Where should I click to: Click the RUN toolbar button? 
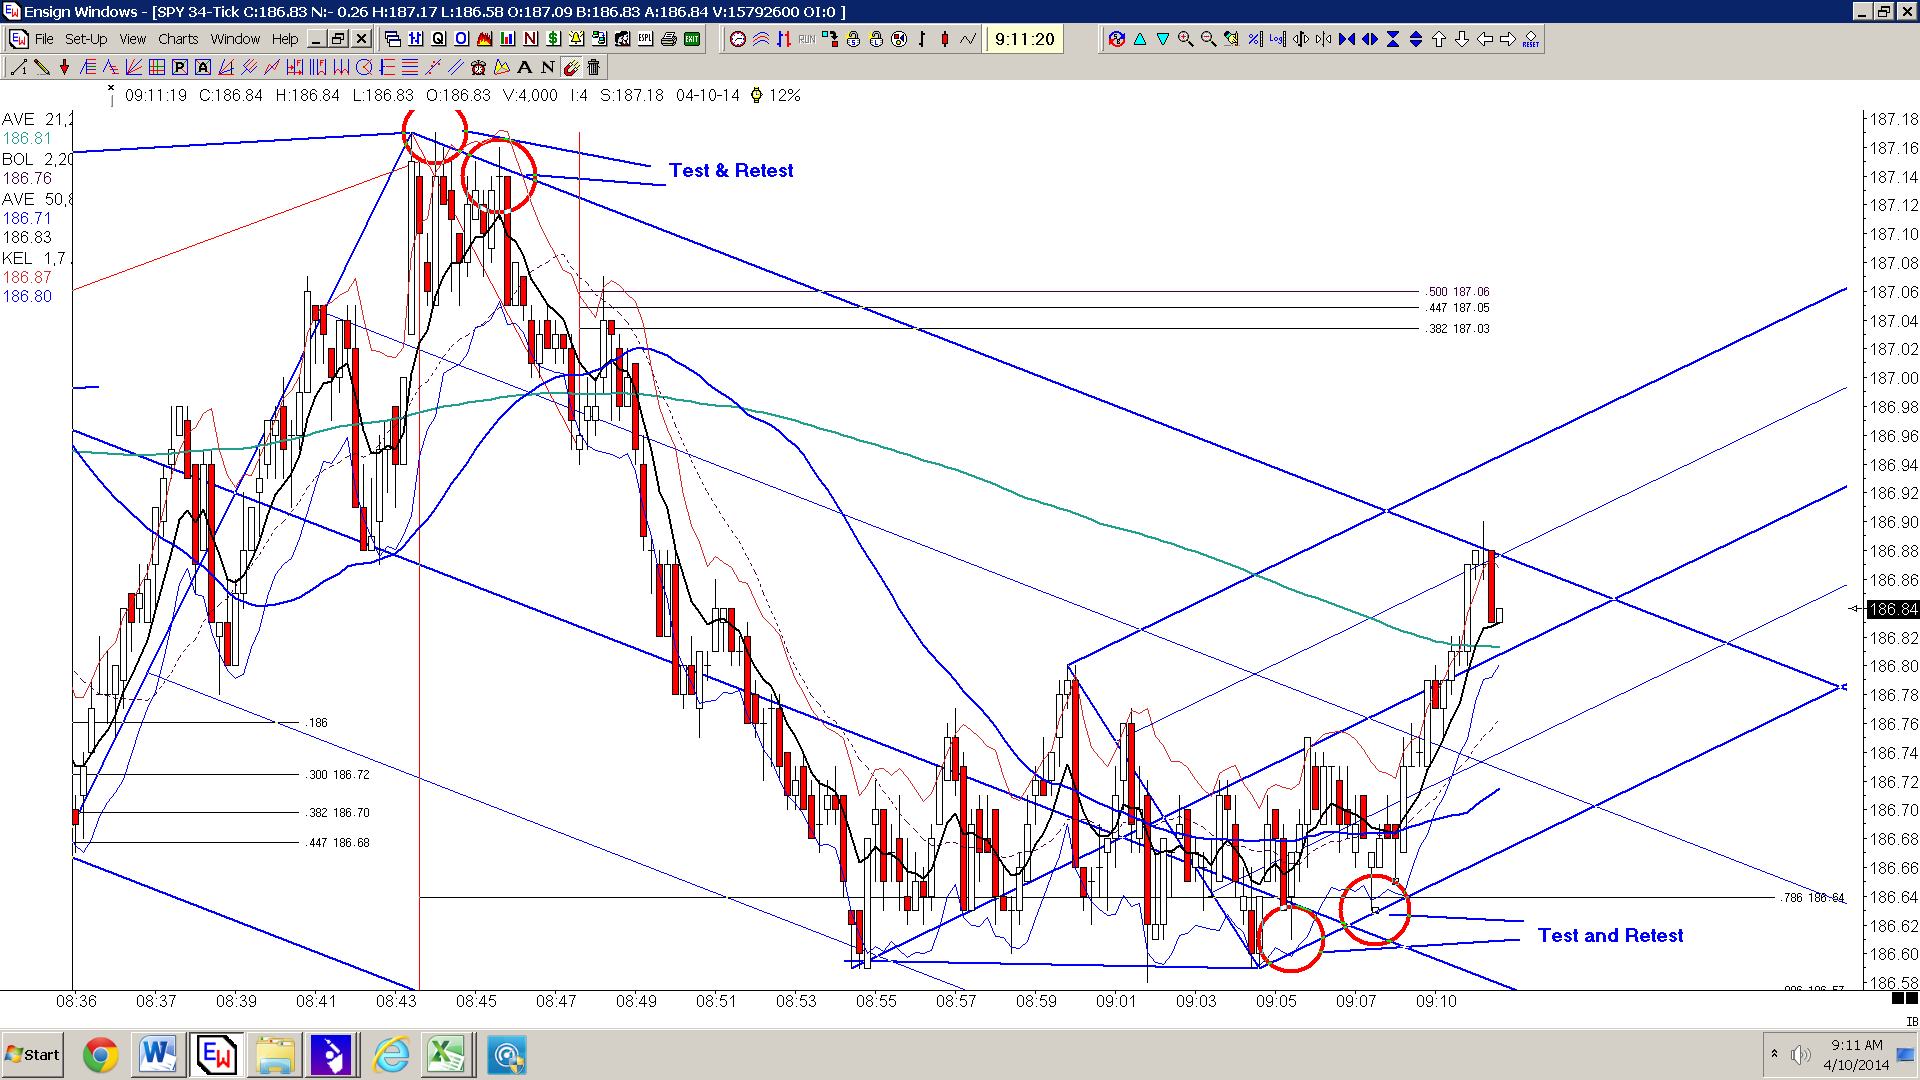(806, 39)
